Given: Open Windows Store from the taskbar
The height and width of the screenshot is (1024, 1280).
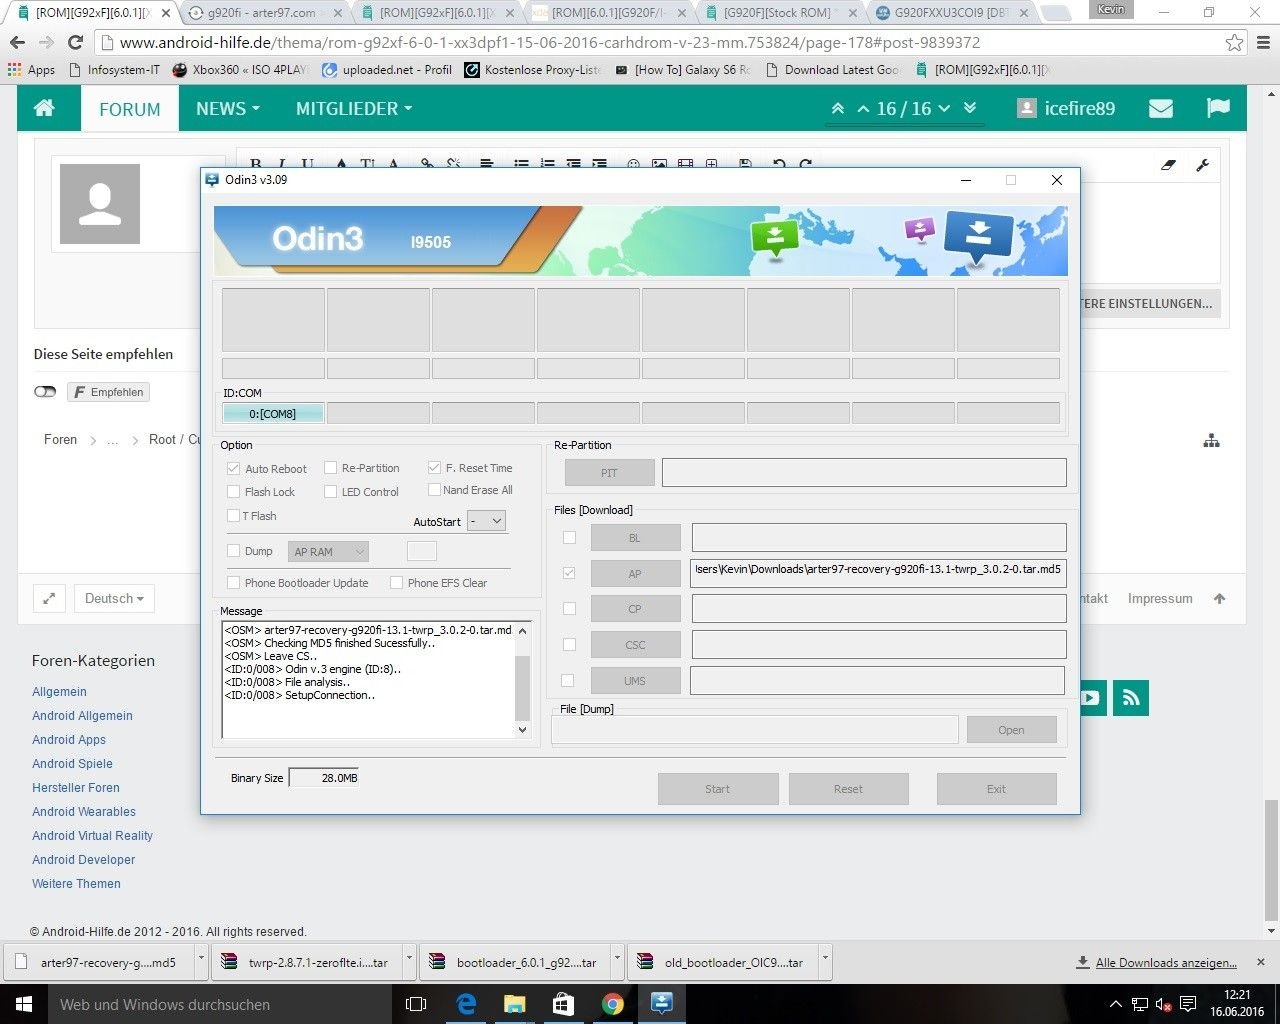Looking at the screenshot, I should point(564,1004).
